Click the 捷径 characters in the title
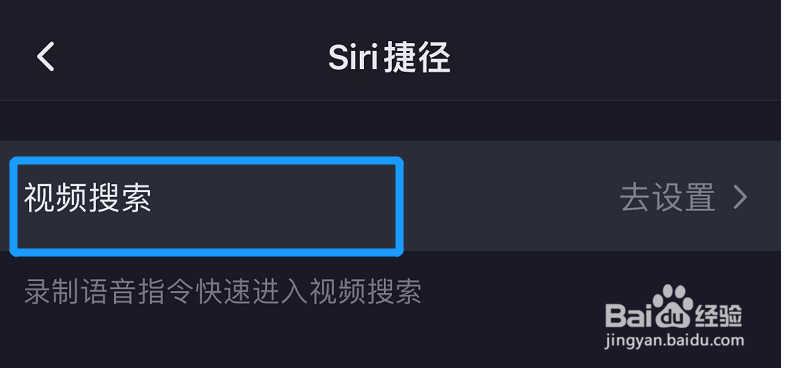Screen dimensions: 789x368 [x=417, y=57]
